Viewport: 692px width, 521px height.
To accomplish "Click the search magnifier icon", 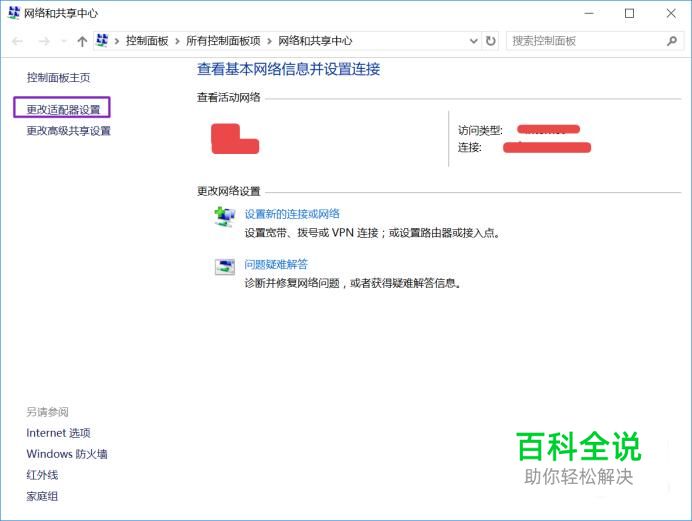I will pyautogui.click(x=672, y=41).
